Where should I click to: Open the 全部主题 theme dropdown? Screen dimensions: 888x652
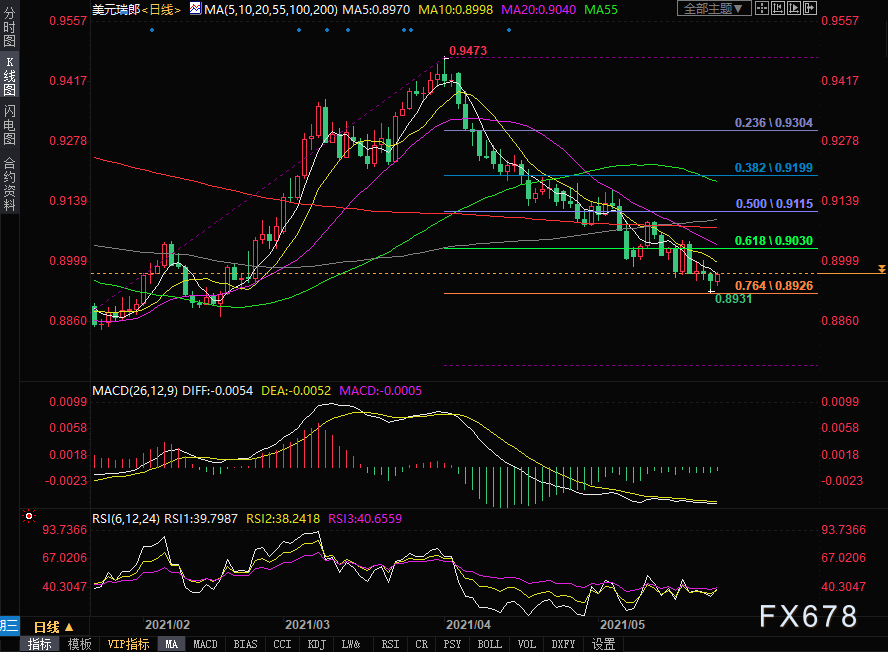(714, 8)
